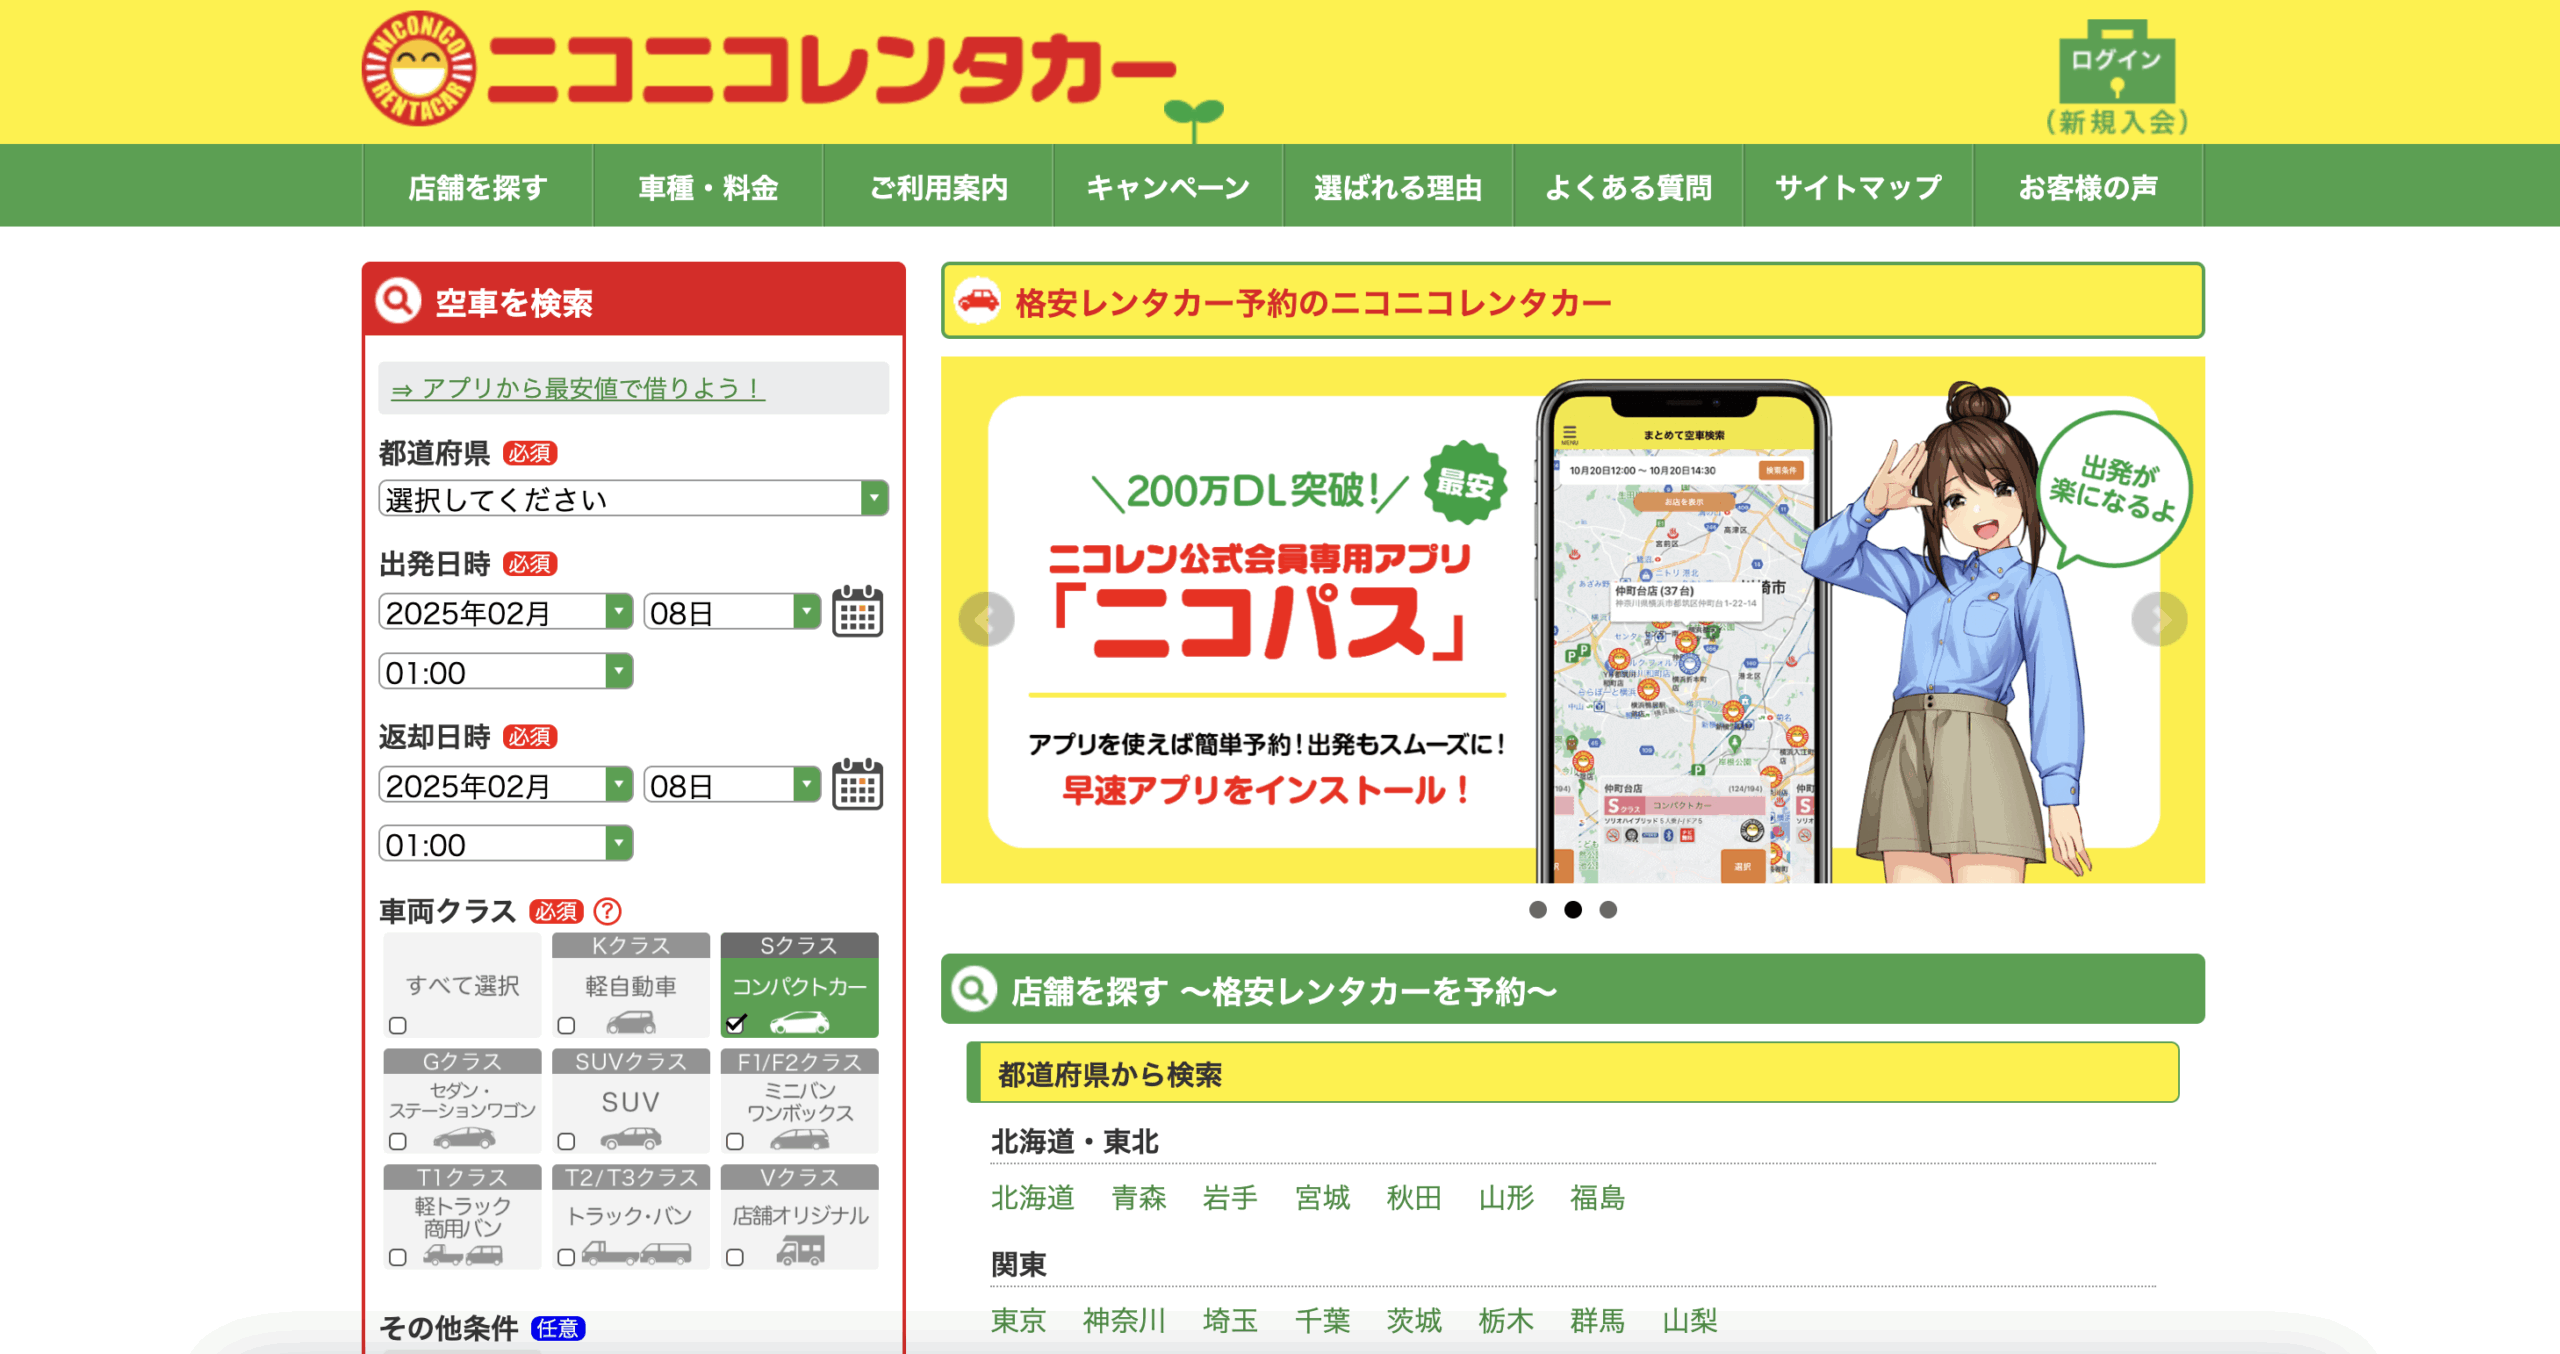Open 店舗を探す navigation menu item
Image resolution: width=2560 pixels, height=1354 pixels.
point(478,187)
